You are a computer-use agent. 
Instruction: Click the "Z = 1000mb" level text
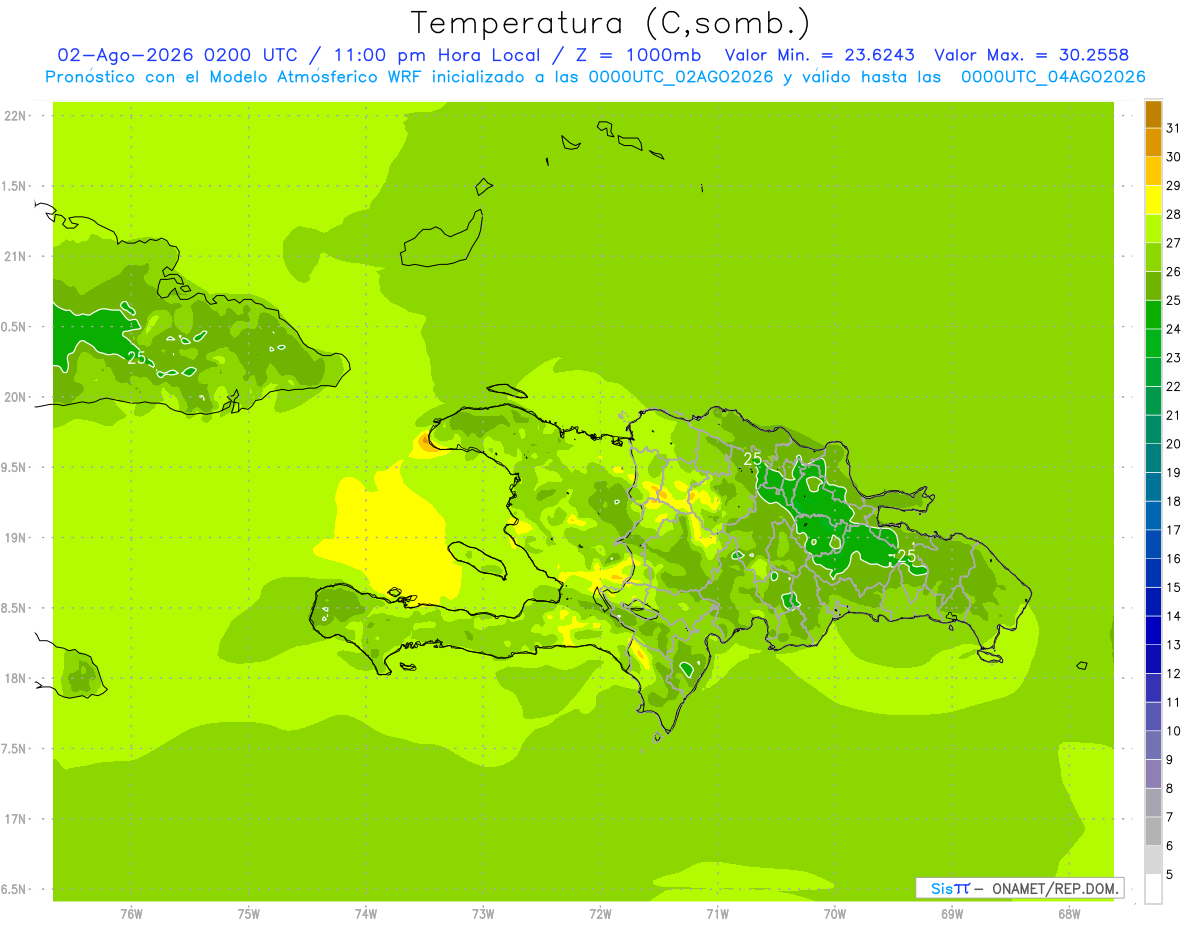tap(638, 55)
